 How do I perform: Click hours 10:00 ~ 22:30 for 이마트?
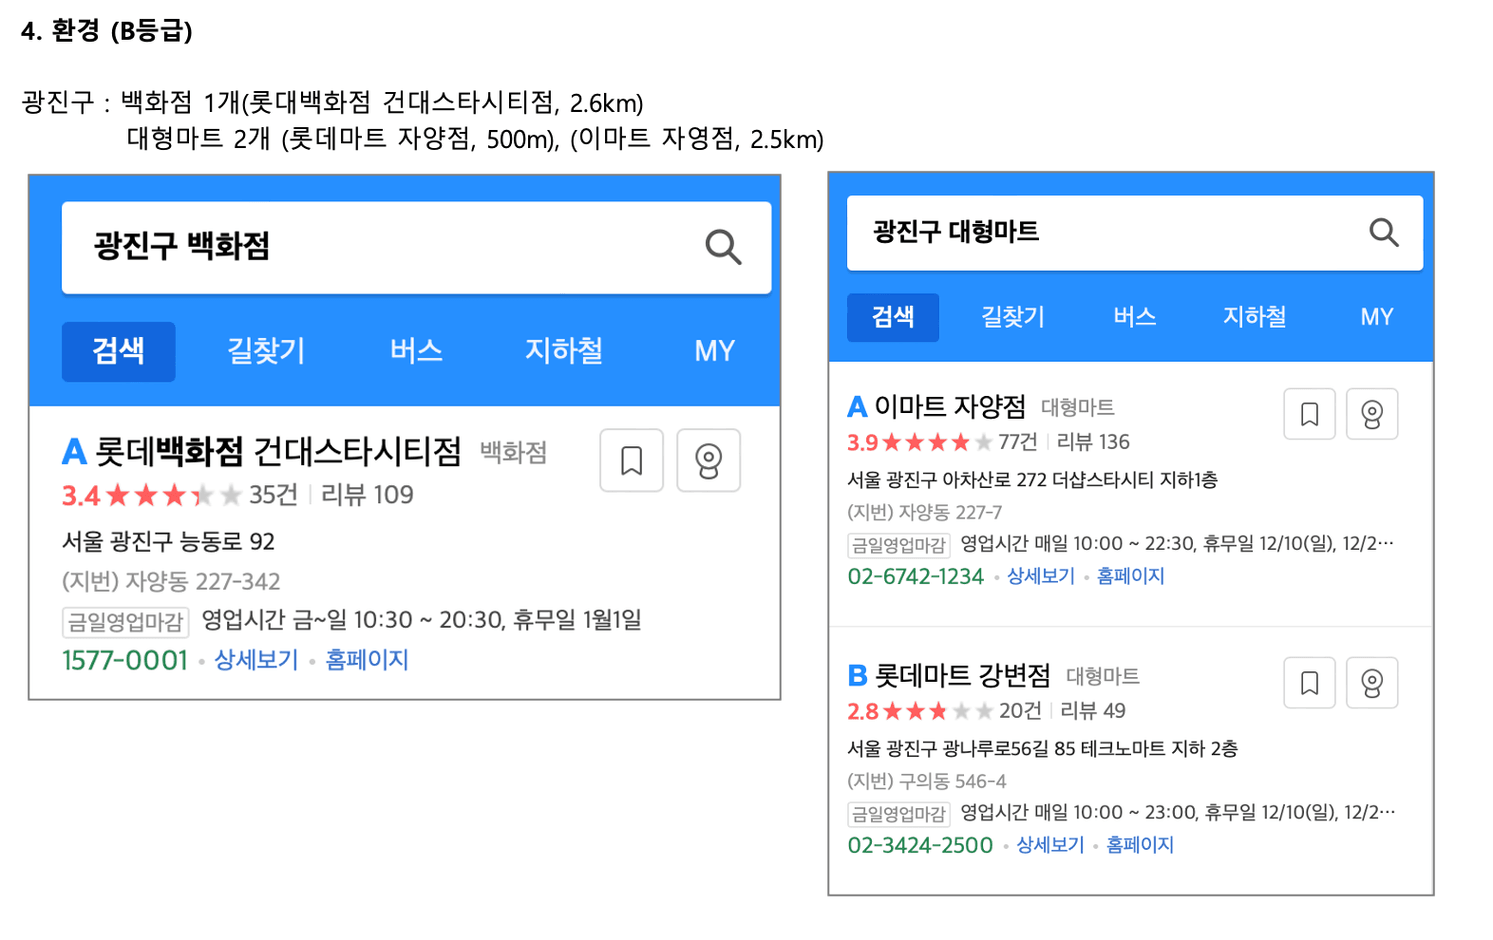[x=1132, y=544]
